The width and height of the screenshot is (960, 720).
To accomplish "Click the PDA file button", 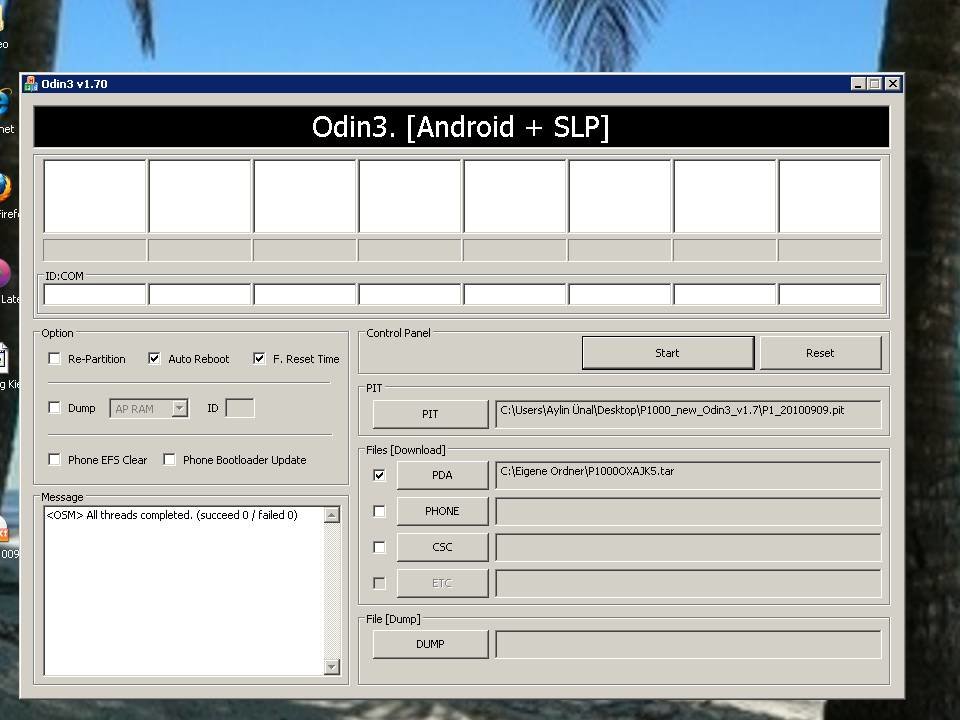I will pyautogui.click(x=443, y=475).
